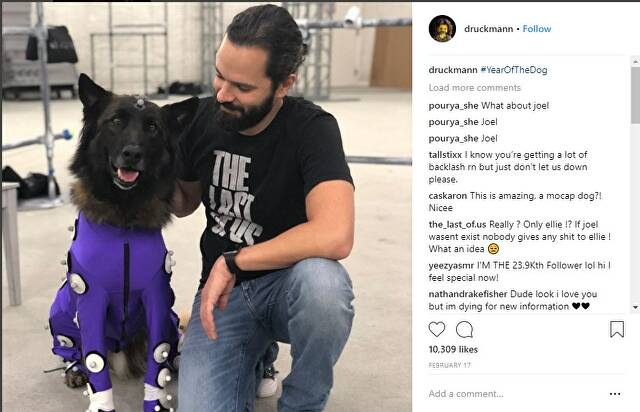Click scrollbar down arrow in comments

click(x=636, y=307)
